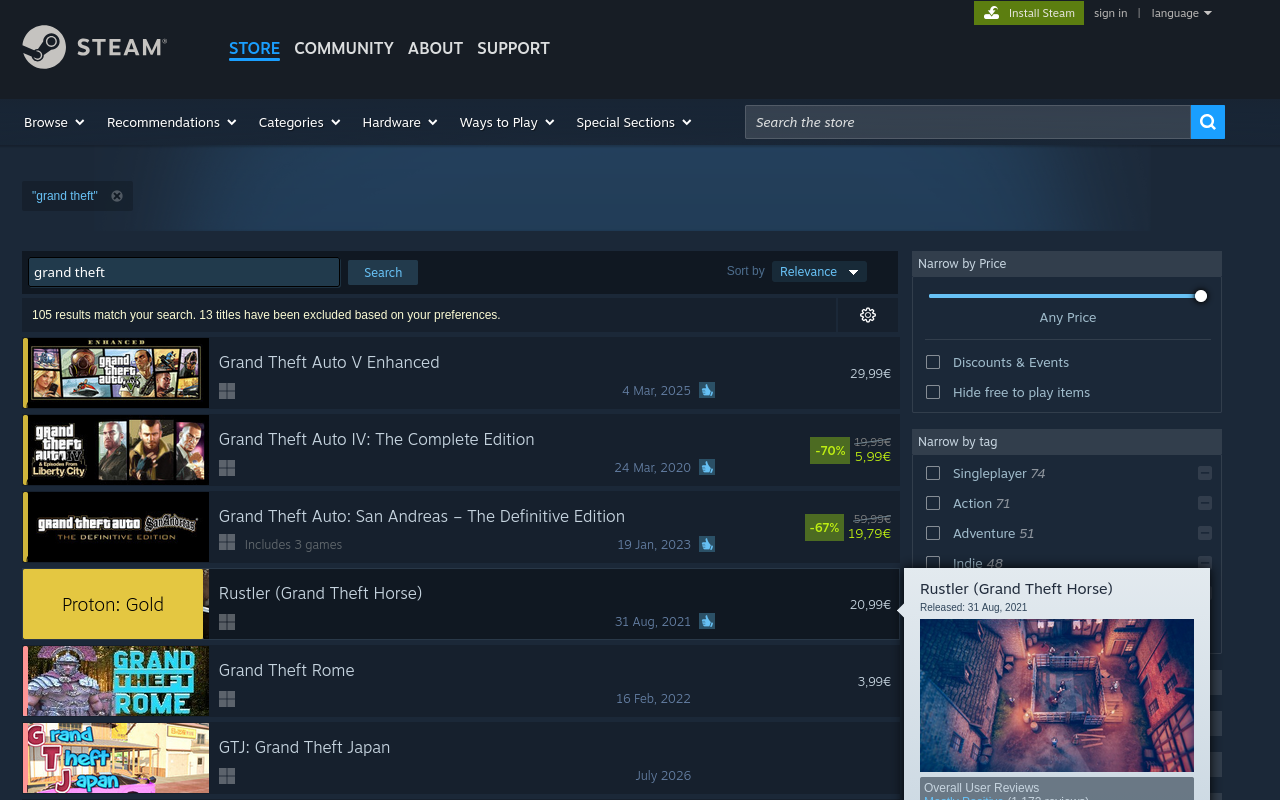Click the Narrow by Price header
This screenshot has width=1280, height=800.
click(x=1067, y=264)
